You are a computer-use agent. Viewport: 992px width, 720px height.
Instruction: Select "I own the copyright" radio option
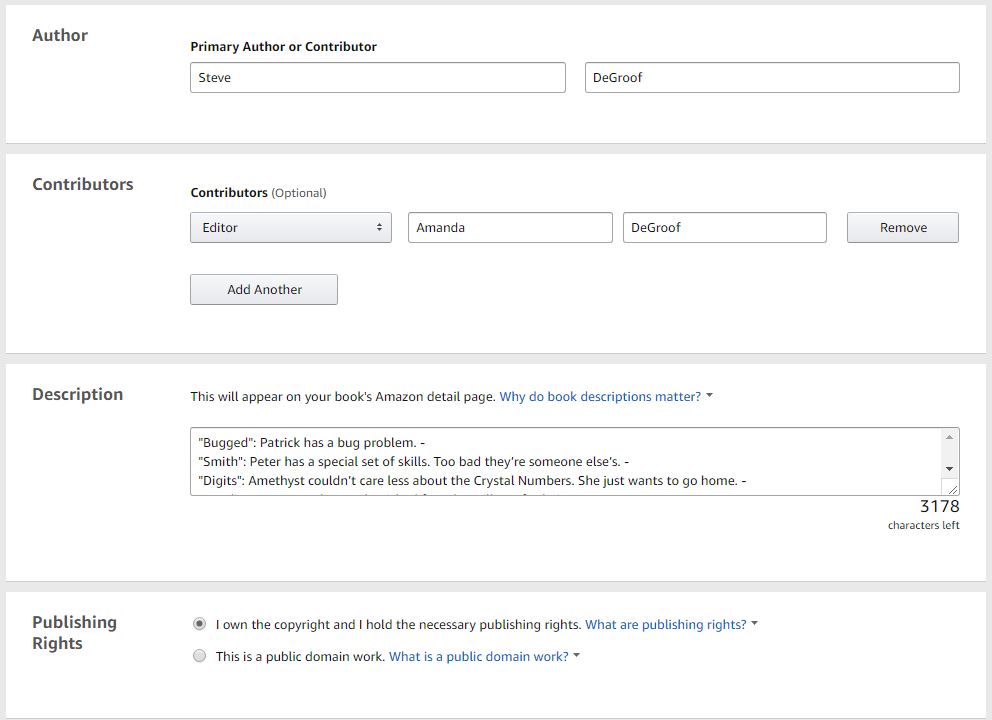(199, 624)
